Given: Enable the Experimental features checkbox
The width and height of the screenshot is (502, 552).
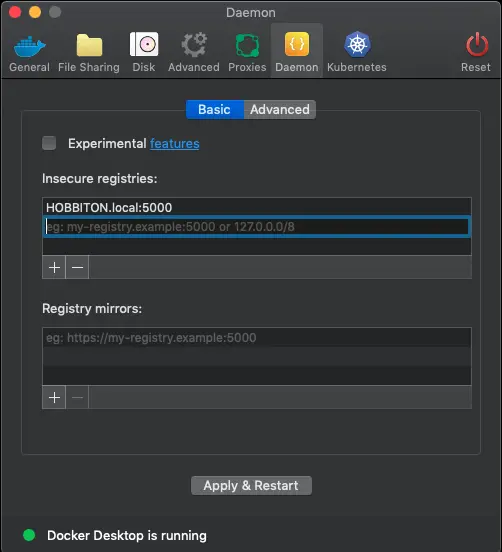Looking at the screenshot, I should 49,143.
